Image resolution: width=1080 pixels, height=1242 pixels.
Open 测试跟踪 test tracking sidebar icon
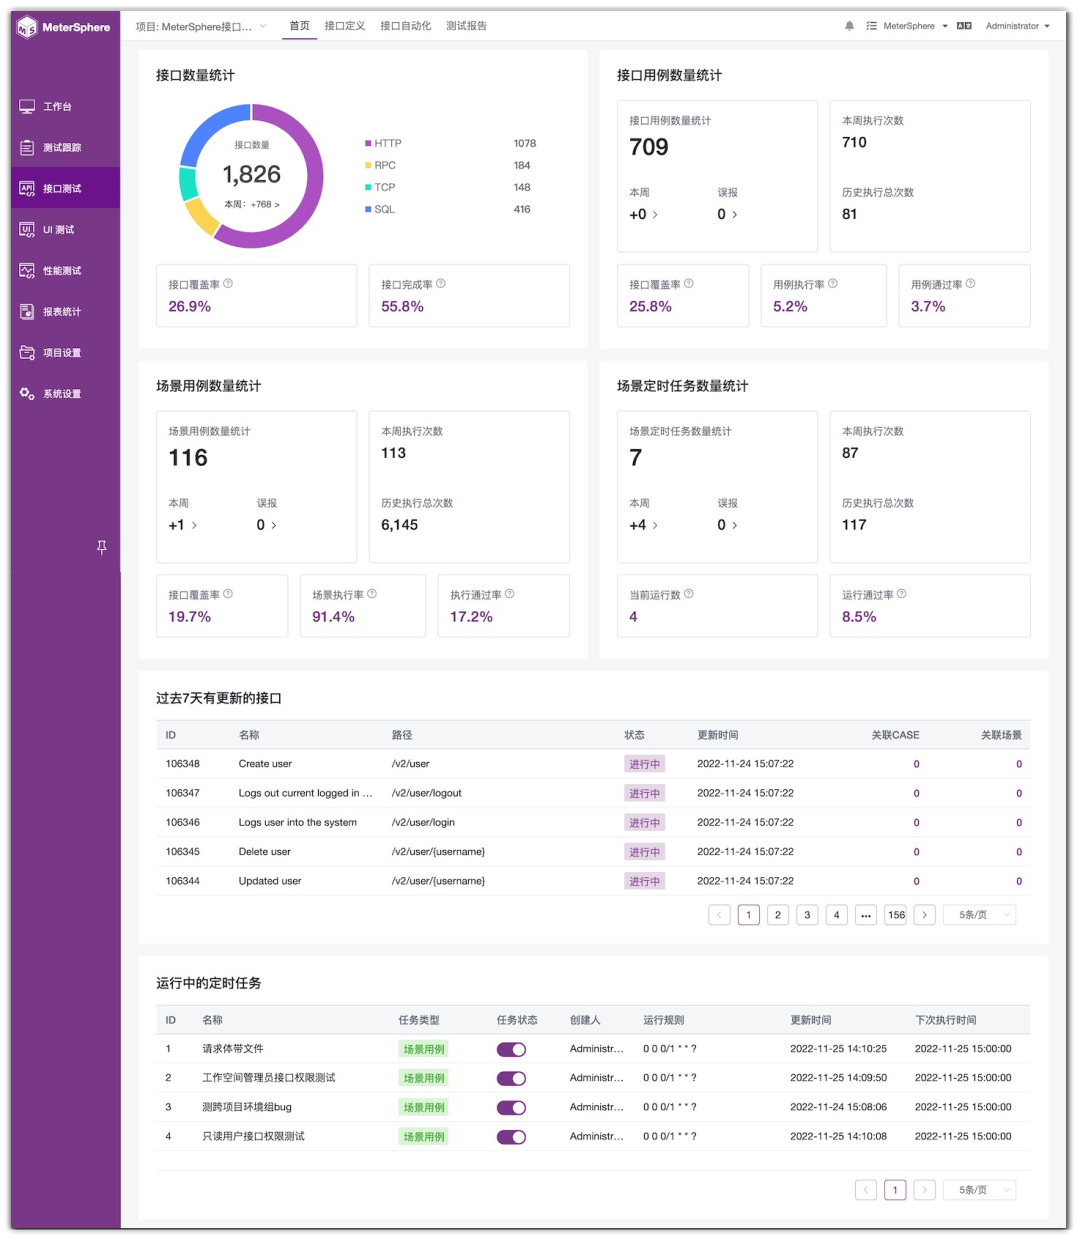point(27,147)
